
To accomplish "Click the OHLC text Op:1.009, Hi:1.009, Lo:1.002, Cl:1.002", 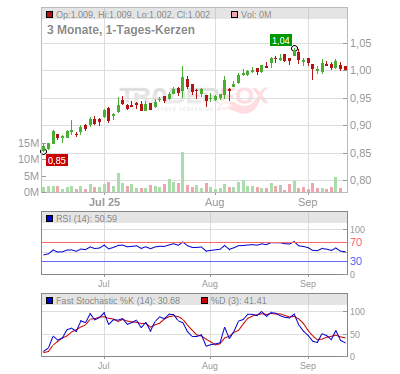I will coord(133,15).
